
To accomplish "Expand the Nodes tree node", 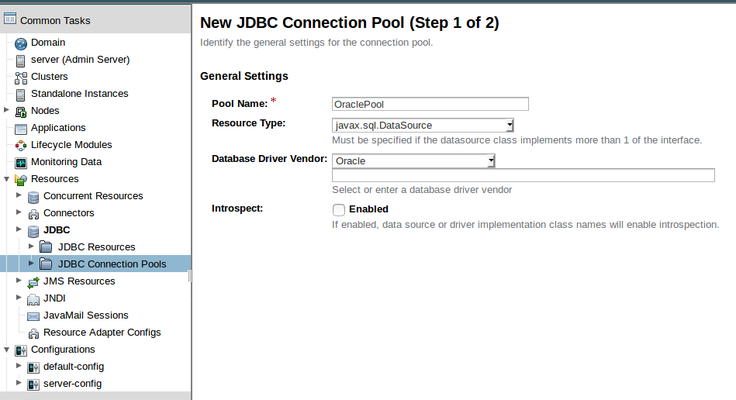I will pos(7,110).
